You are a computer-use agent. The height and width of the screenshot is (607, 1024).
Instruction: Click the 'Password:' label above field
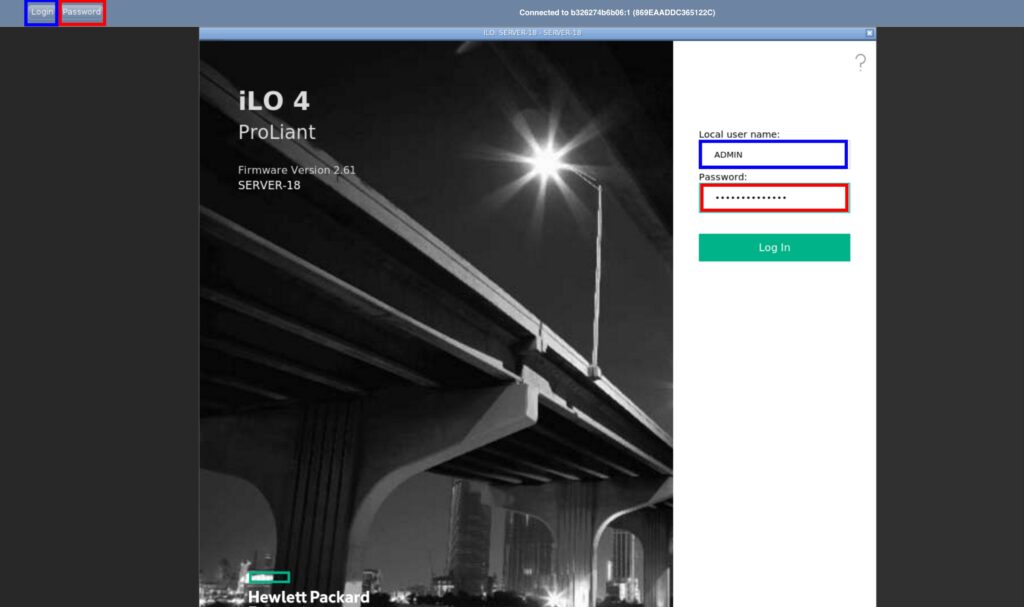pyautogui.click(x=722, y=177)
